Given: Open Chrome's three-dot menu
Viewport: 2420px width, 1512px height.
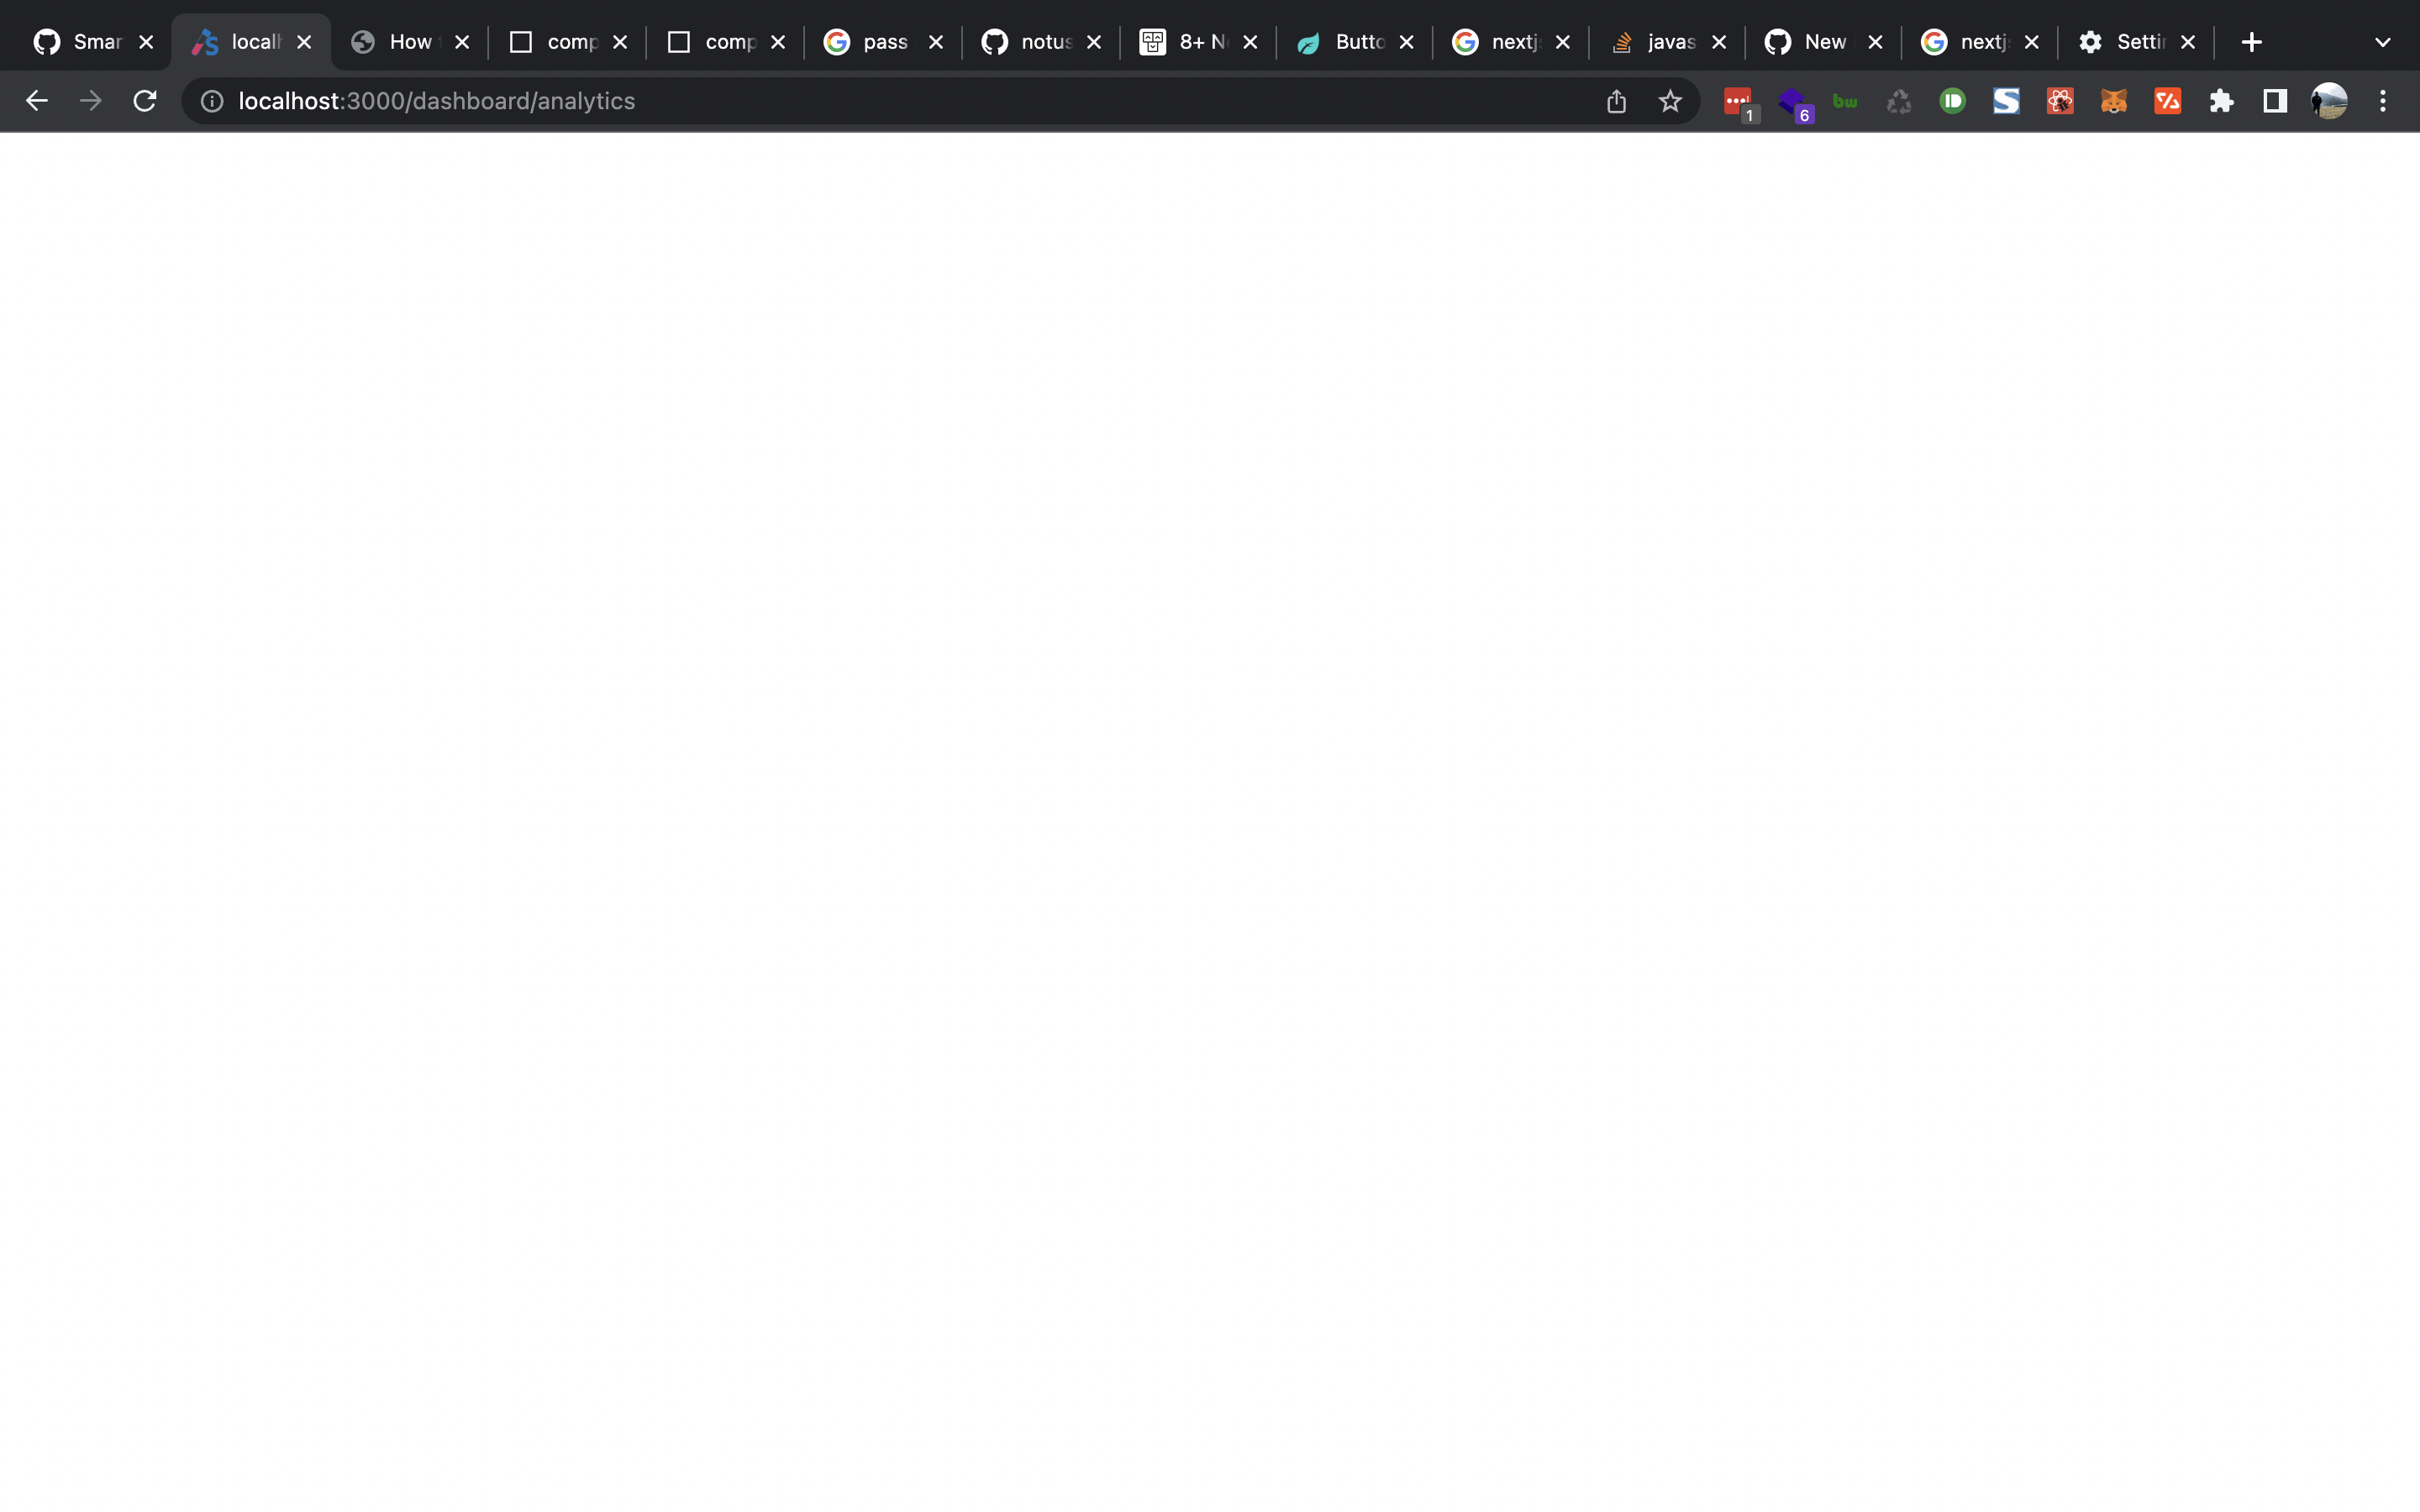Looking at the screenshot, I should point(2384,100).
